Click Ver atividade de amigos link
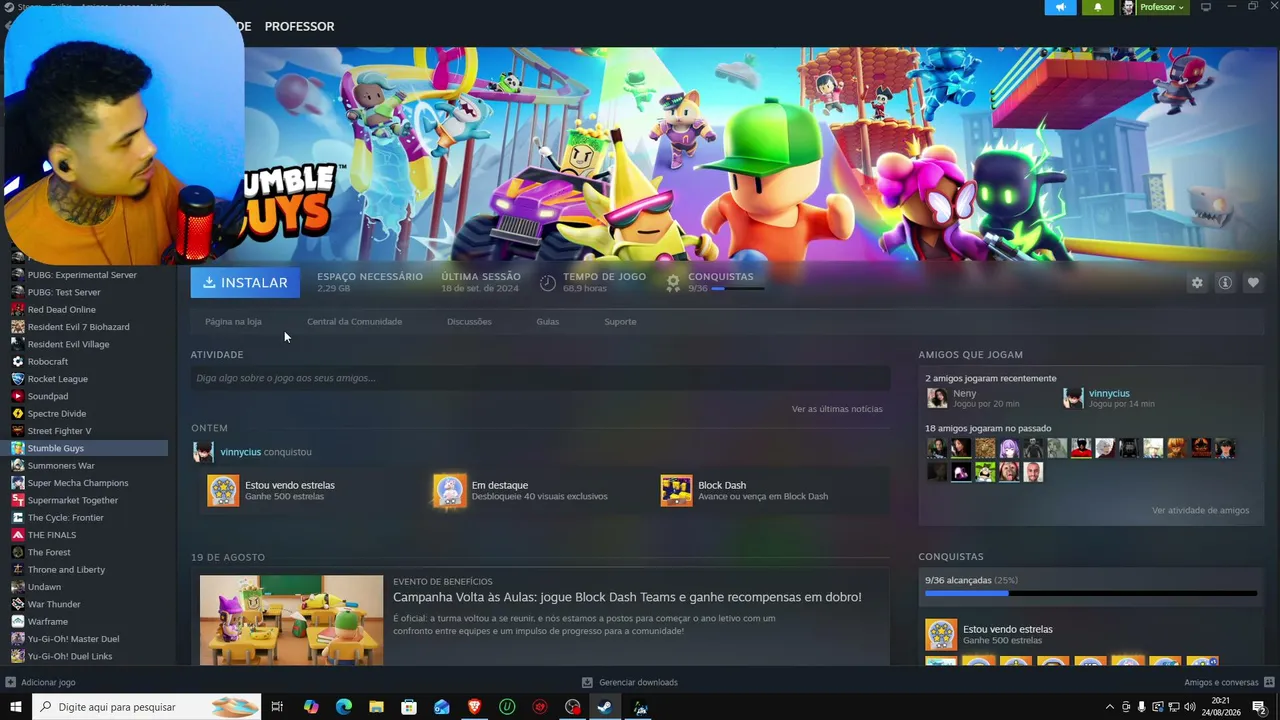Viewport: 1280px width, 720px height. click(1200, 510)
